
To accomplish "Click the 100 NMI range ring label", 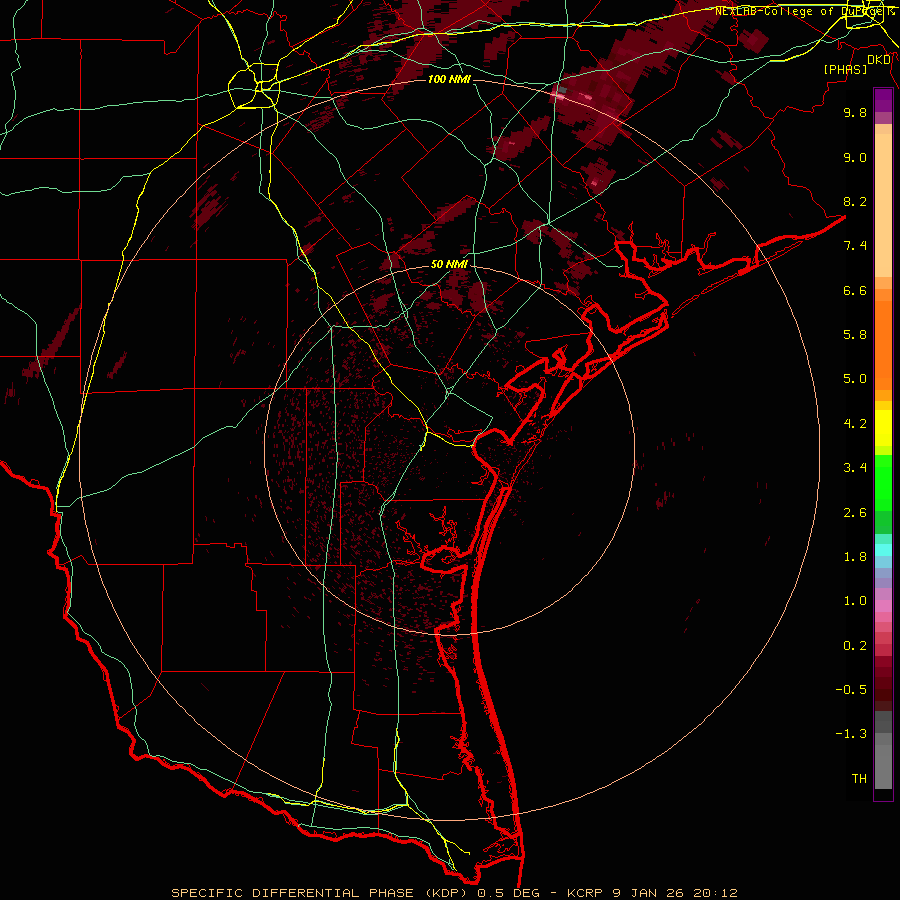I will 449,79.
